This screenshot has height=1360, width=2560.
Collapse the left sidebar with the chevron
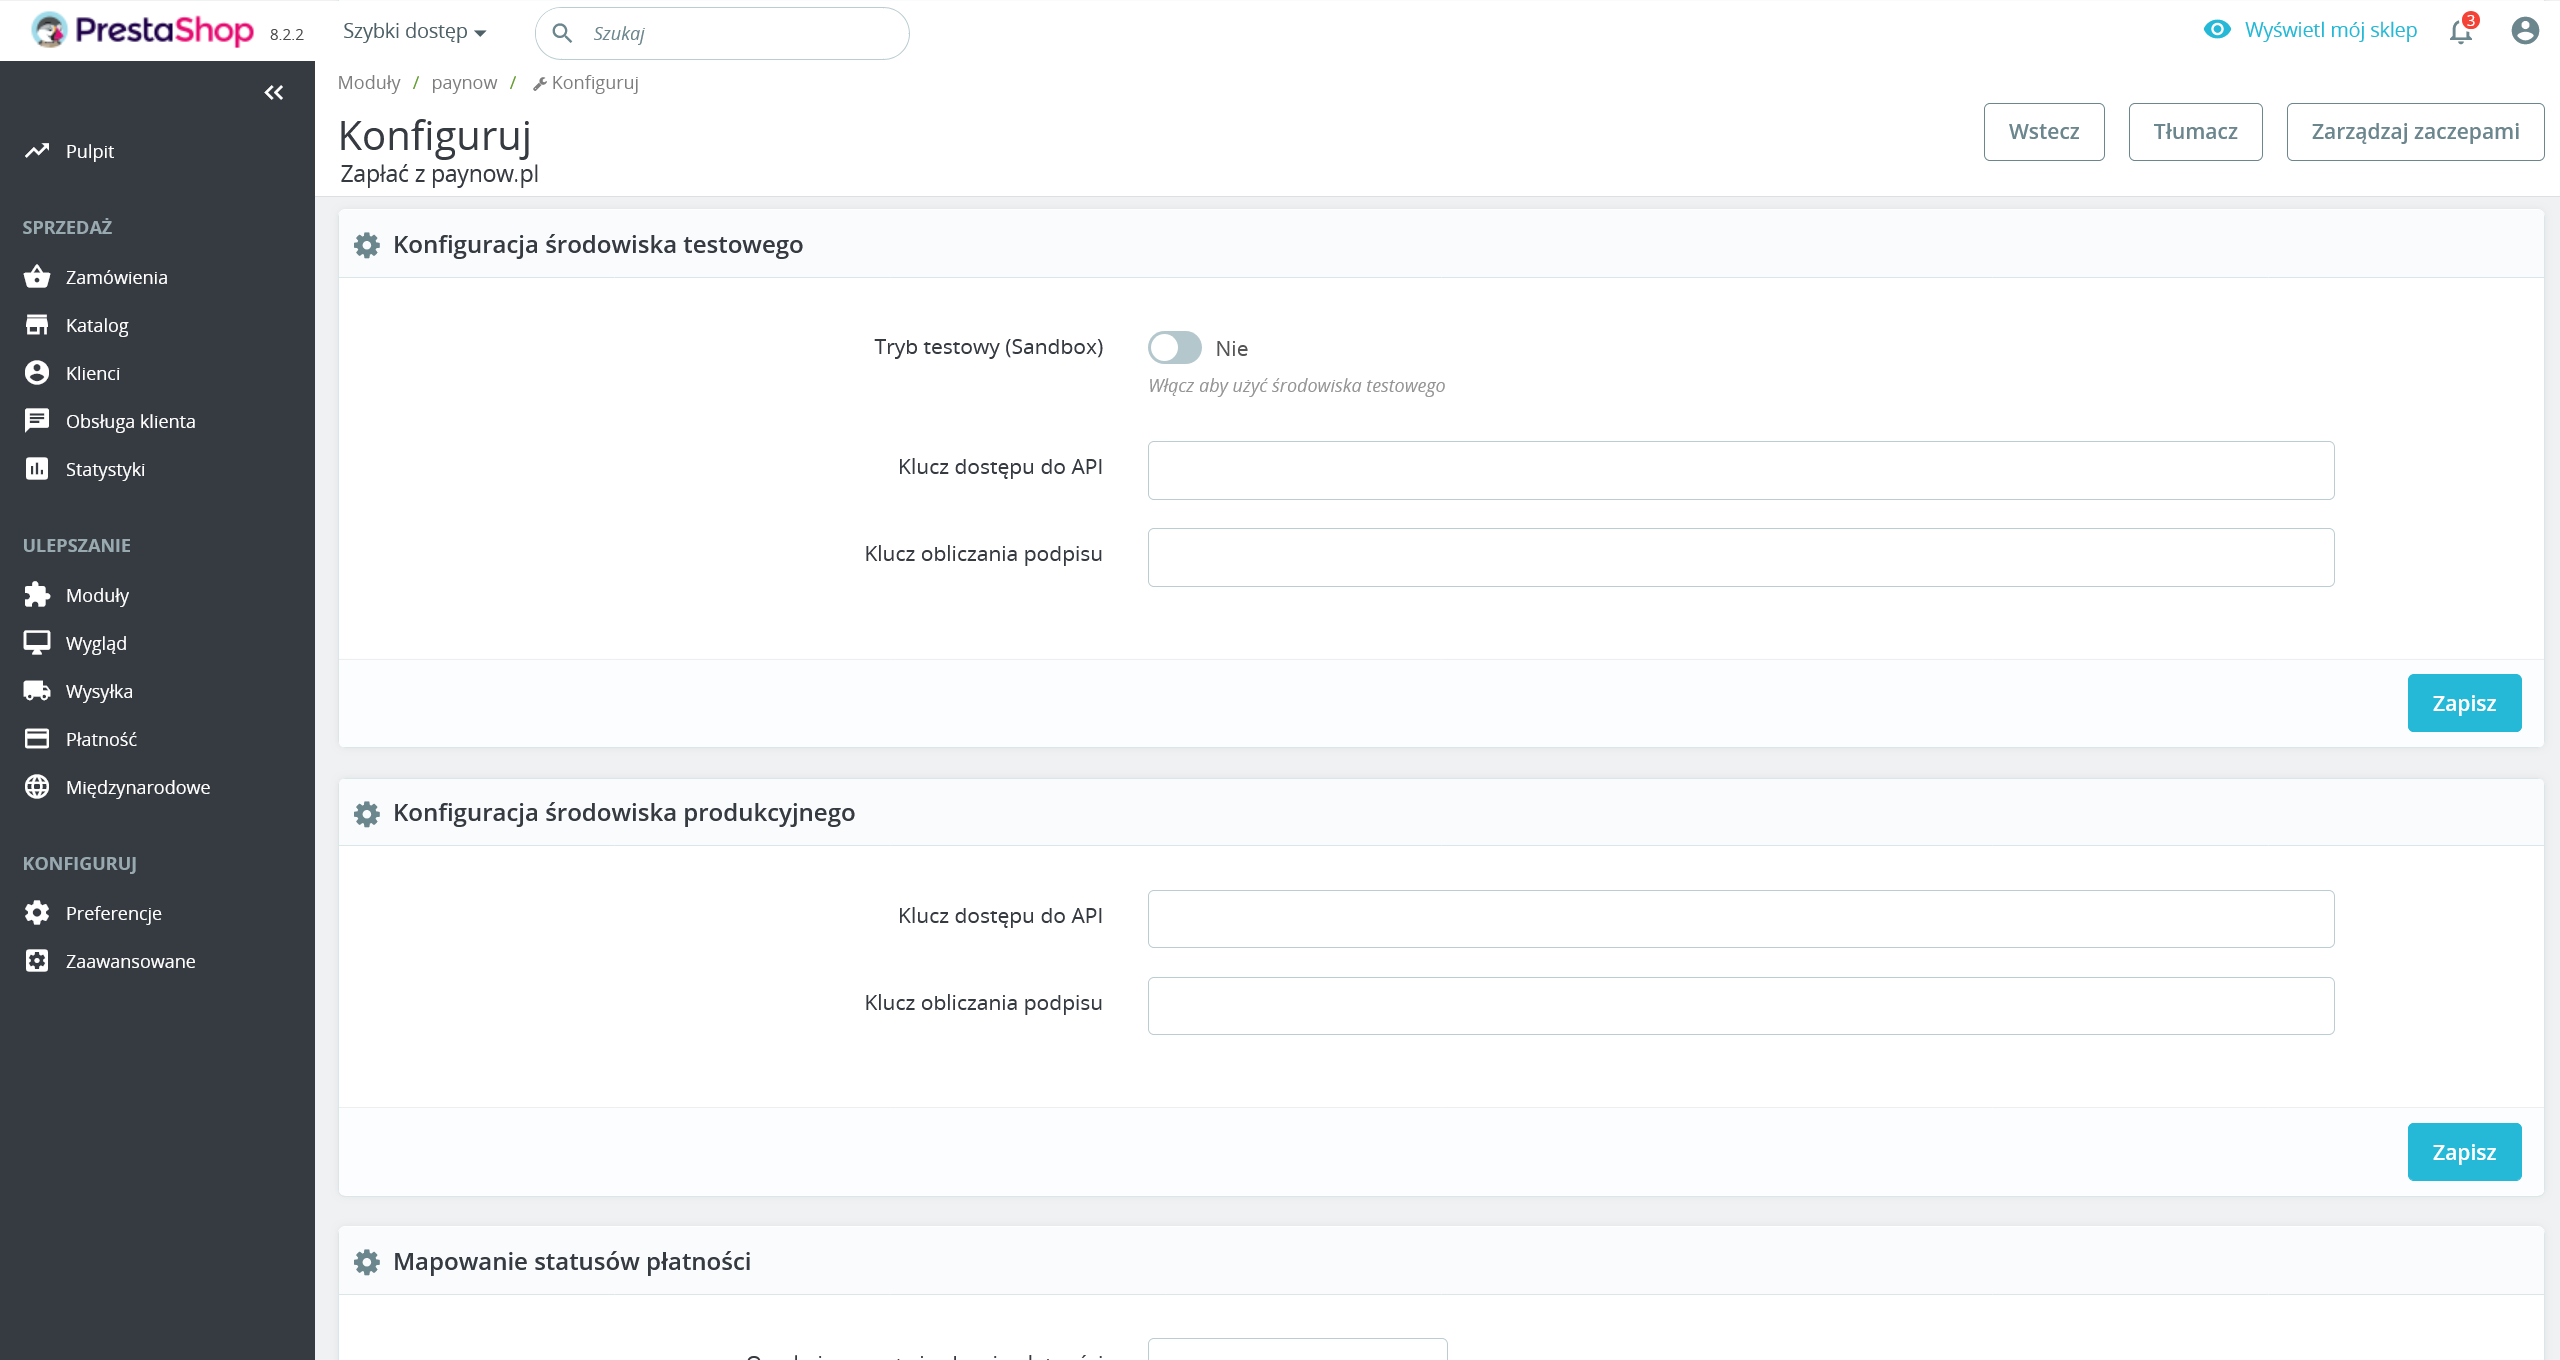(x=274, y=92)
